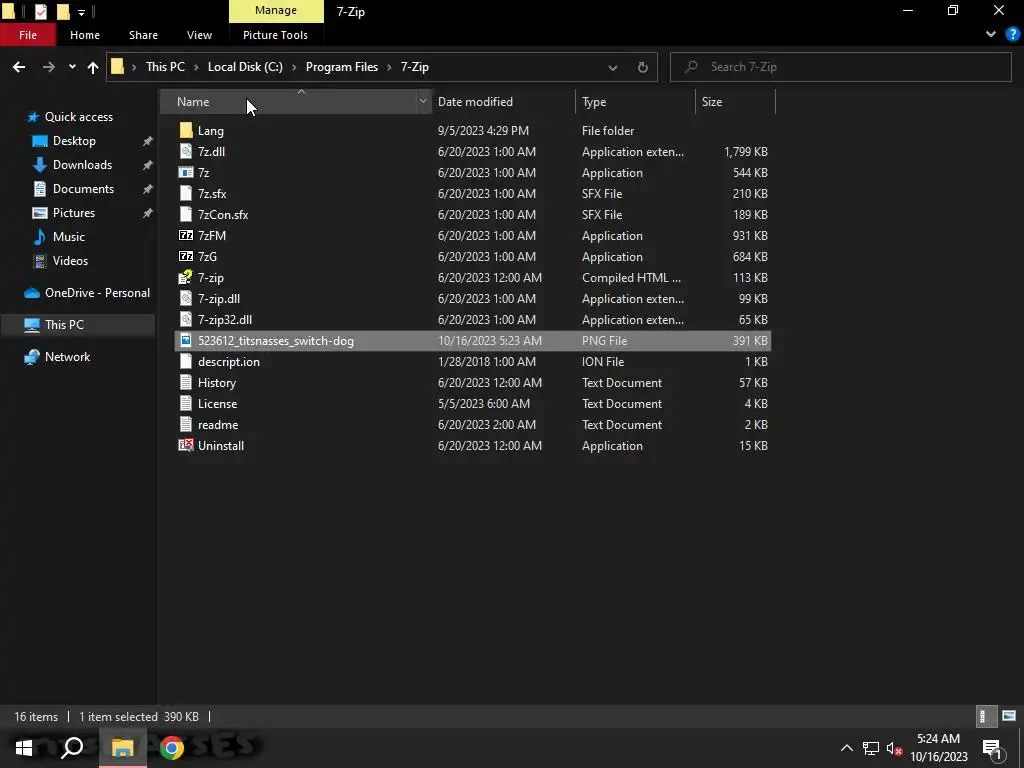This screenshot has width=1024, height=768.
Task: Go up one folder level
Action: [93, 67]
